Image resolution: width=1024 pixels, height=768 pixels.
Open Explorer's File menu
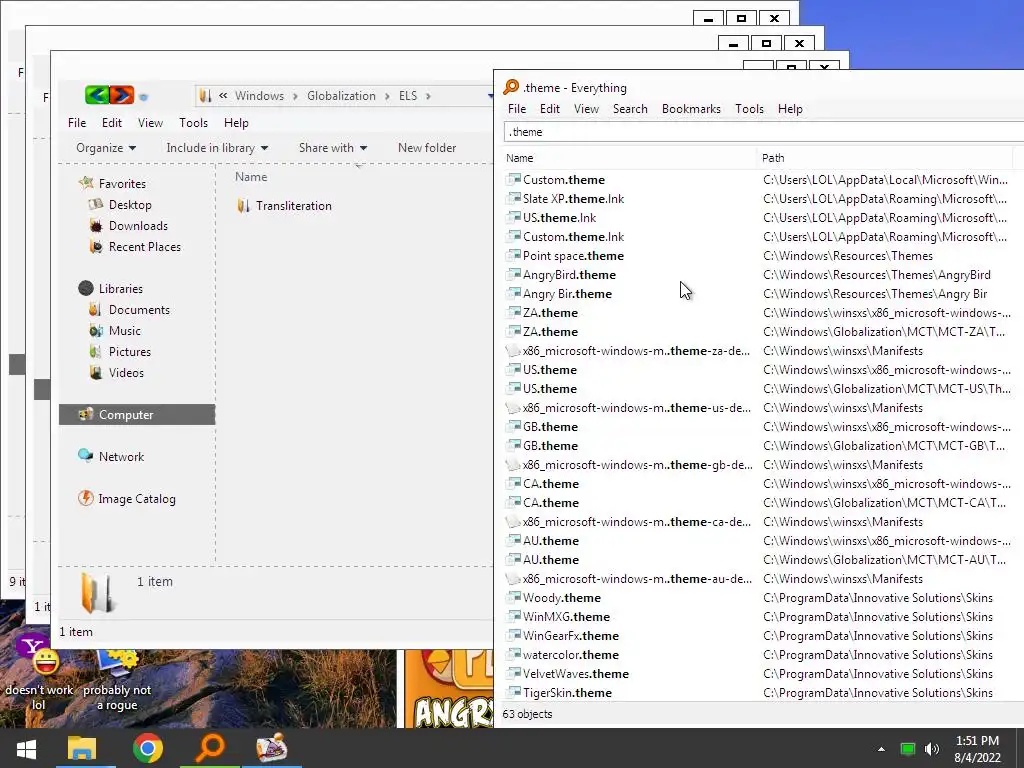77,123
